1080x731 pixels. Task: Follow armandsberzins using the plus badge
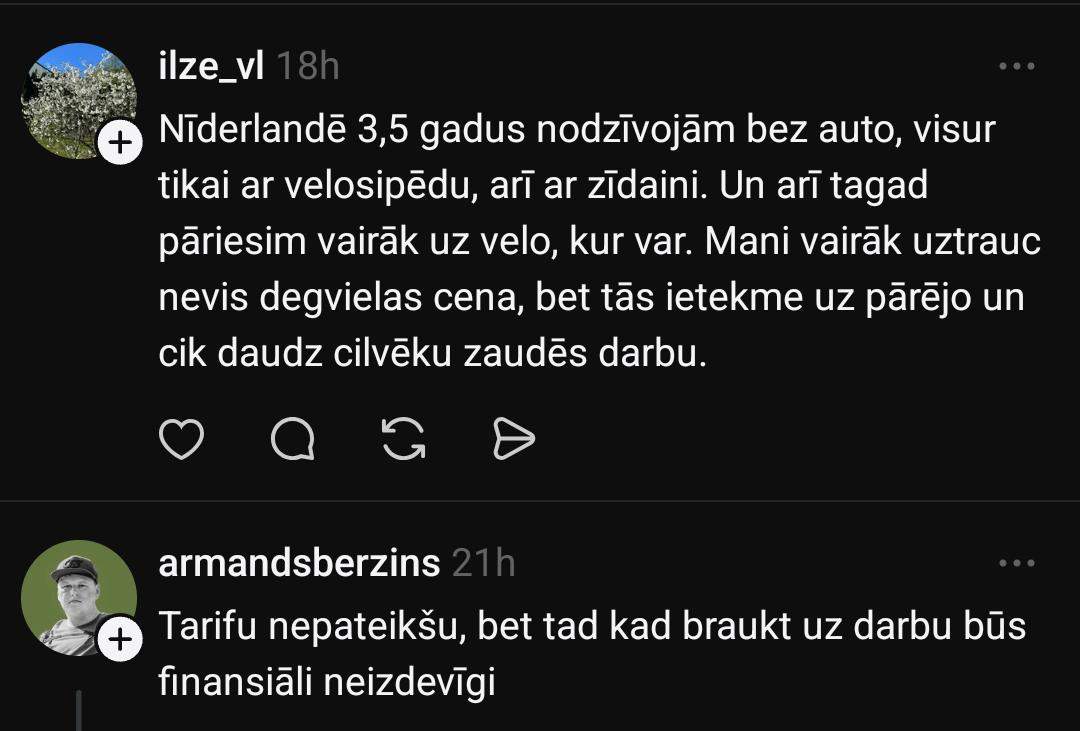click(x=119, y=640)
